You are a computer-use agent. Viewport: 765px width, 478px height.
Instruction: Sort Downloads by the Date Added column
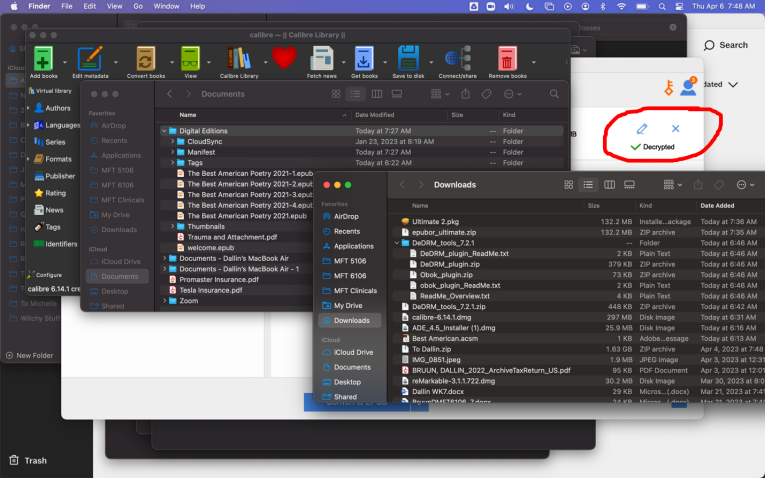pyautogui.click(x=717, y=206)
